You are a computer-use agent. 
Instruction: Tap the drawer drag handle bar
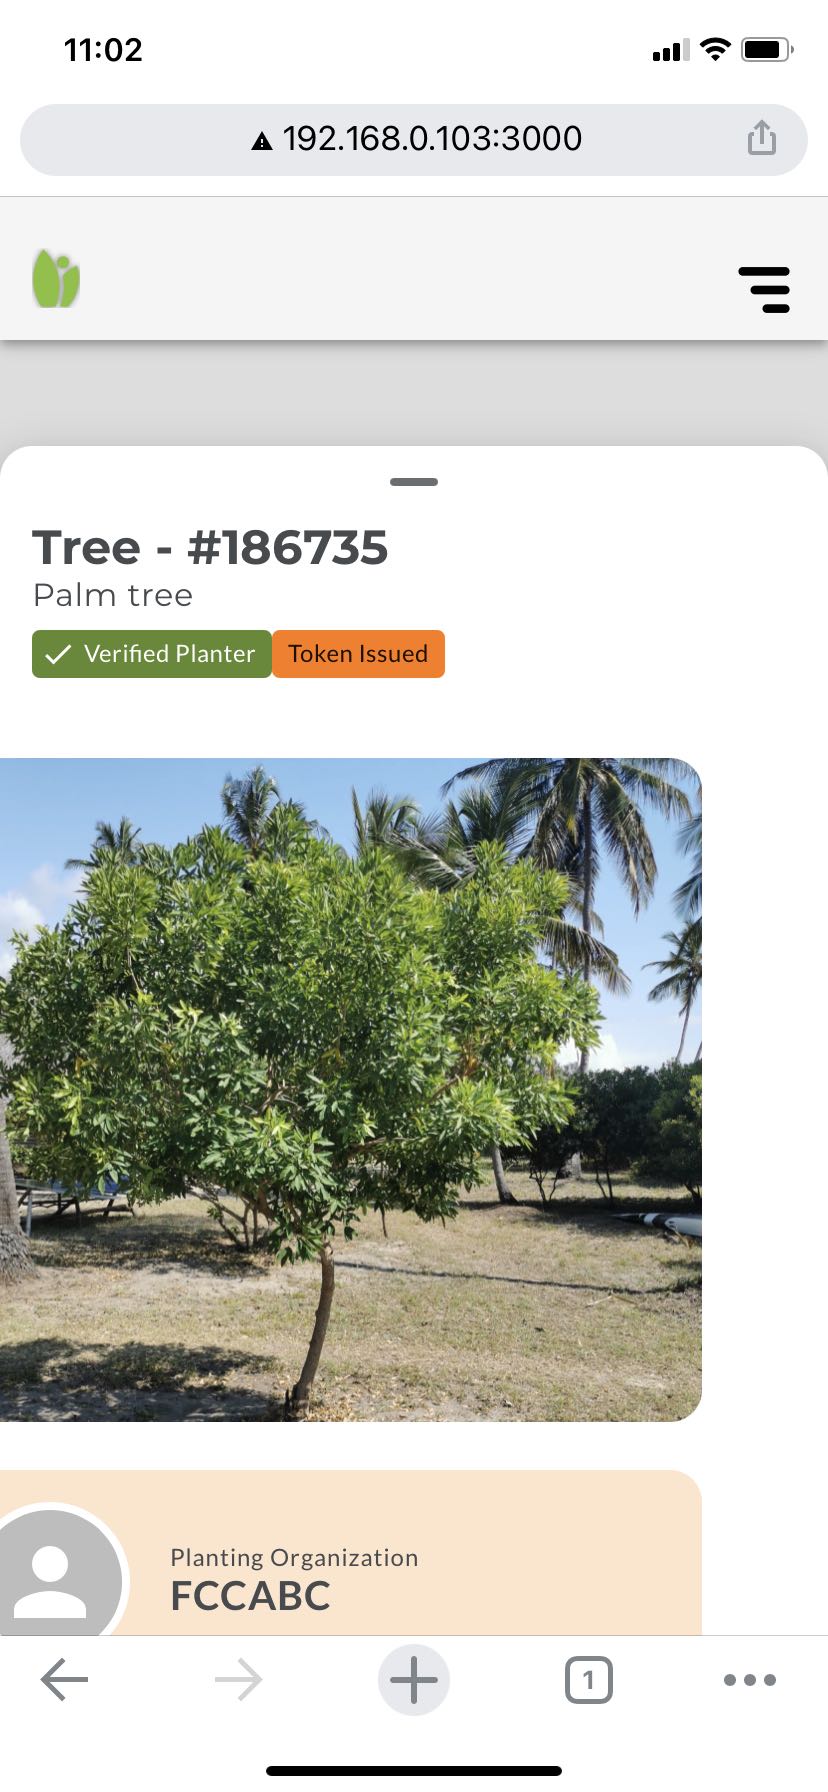coord(414,482)
